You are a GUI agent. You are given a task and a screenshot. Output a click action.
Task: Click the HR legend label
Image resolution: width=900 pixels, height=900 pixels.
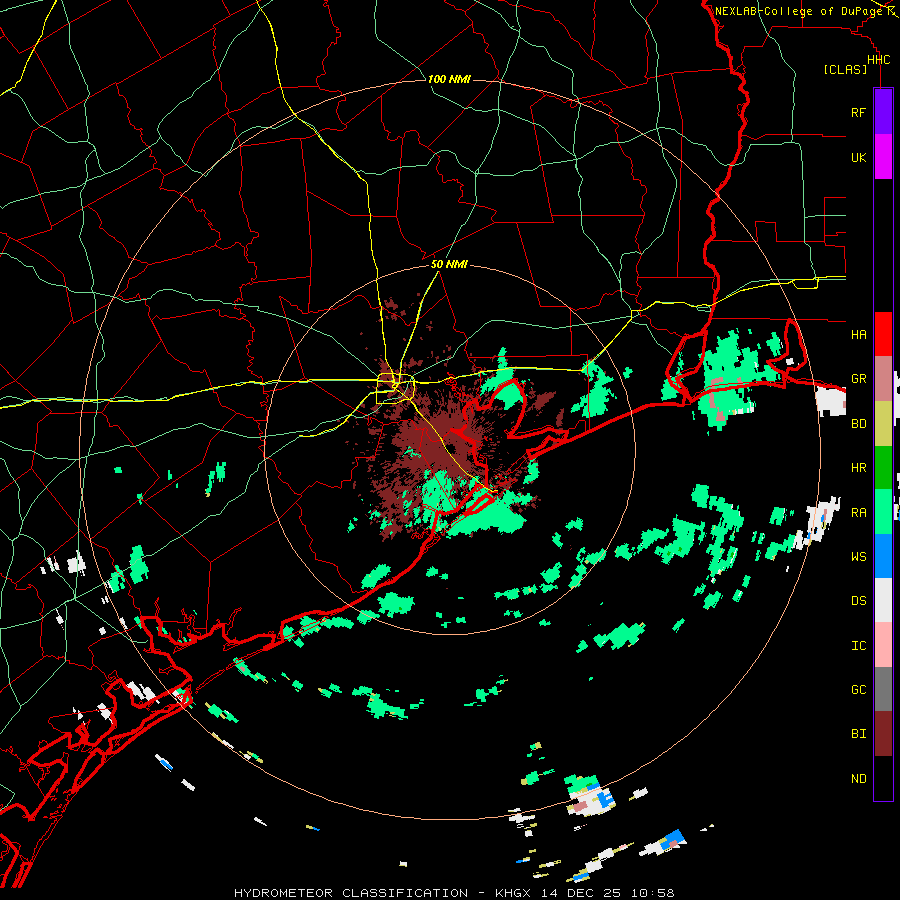tap(858, 468)
